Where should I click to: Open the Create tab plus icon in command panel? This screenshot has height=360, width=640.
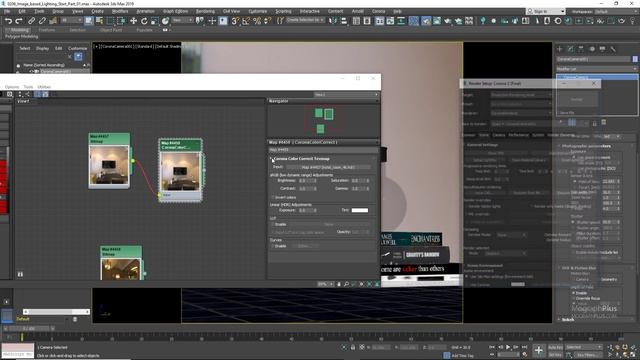tap(560, 49)
